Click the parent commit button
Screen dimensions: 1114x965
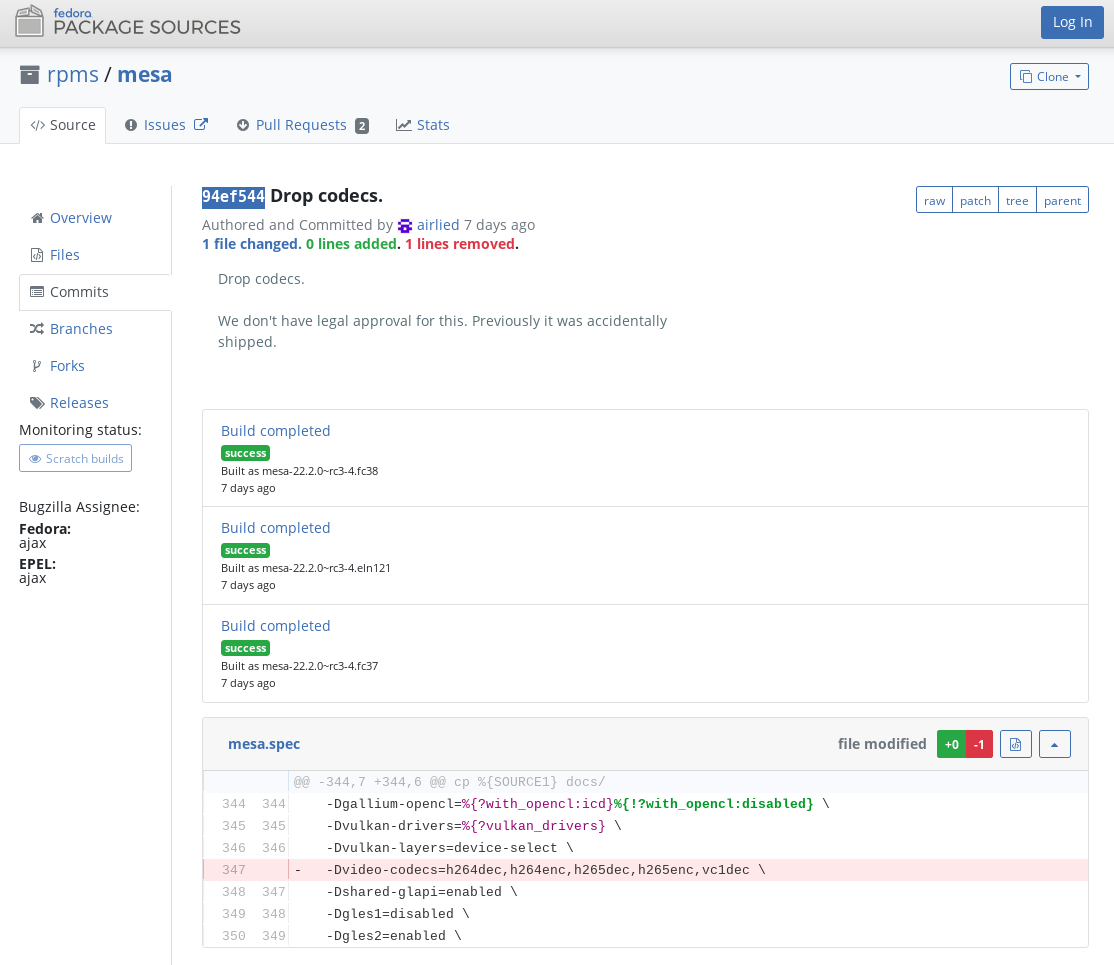click(x=1062, y=200)
